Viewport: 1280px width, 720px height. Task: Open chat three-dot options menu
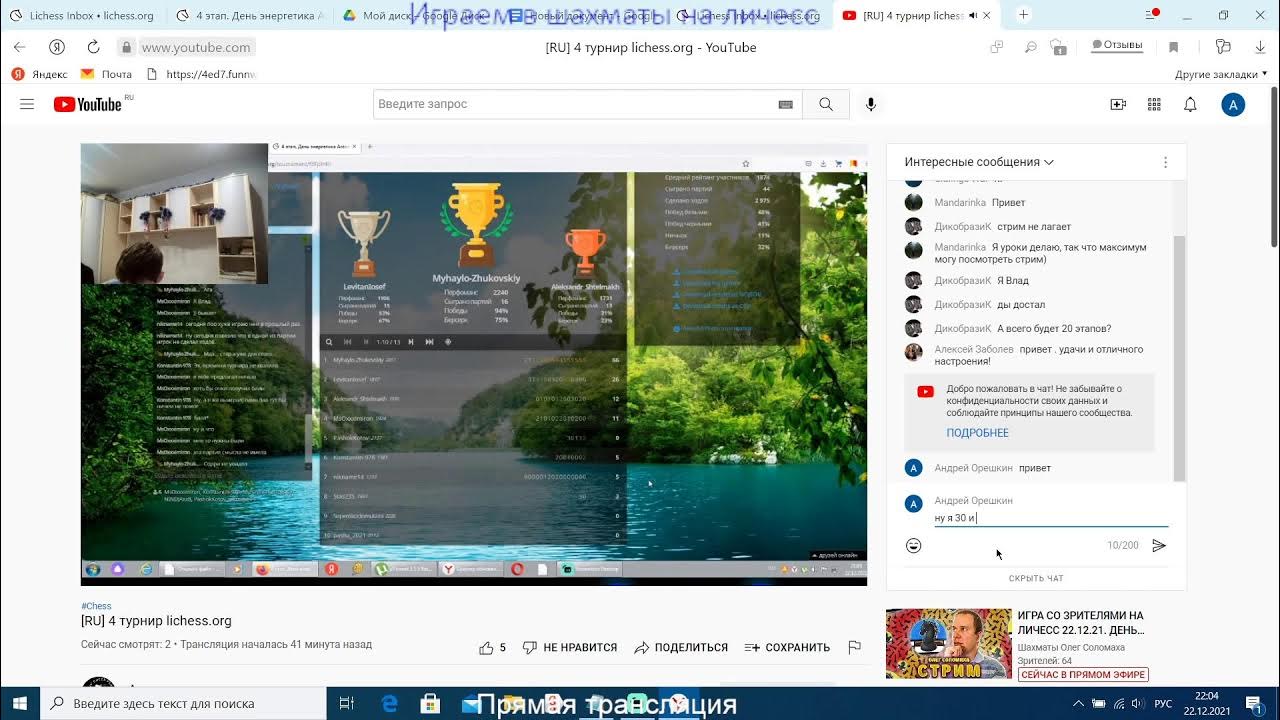point(1165,162)
